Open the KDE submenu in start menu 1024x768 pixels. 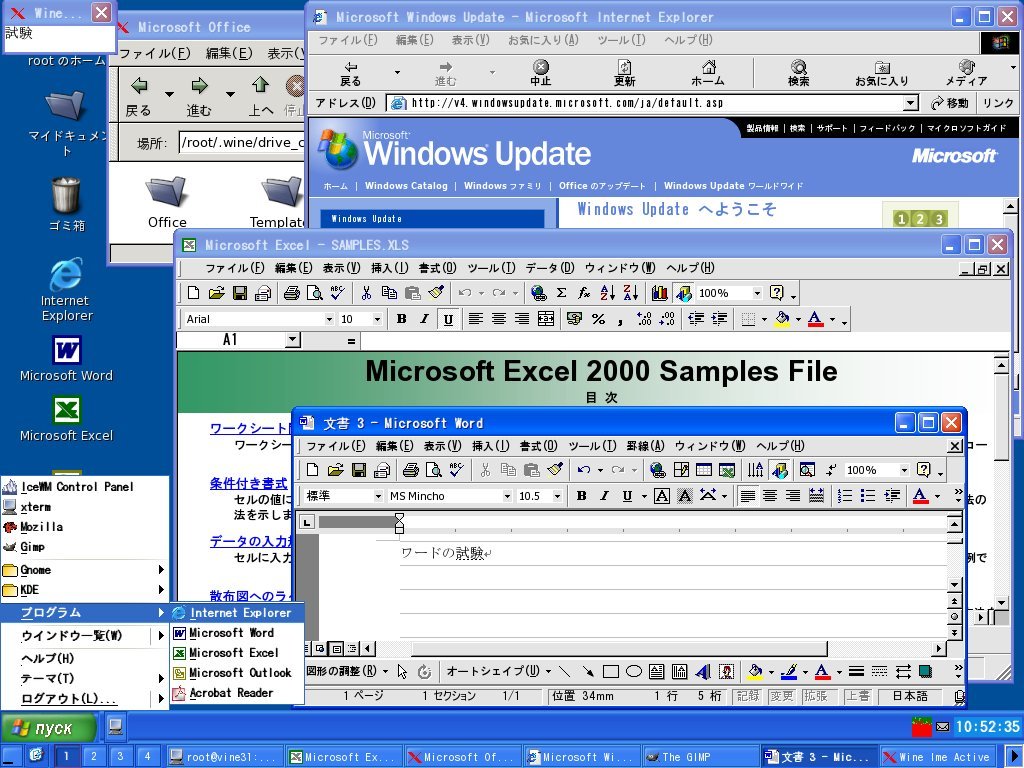(84, 590)
